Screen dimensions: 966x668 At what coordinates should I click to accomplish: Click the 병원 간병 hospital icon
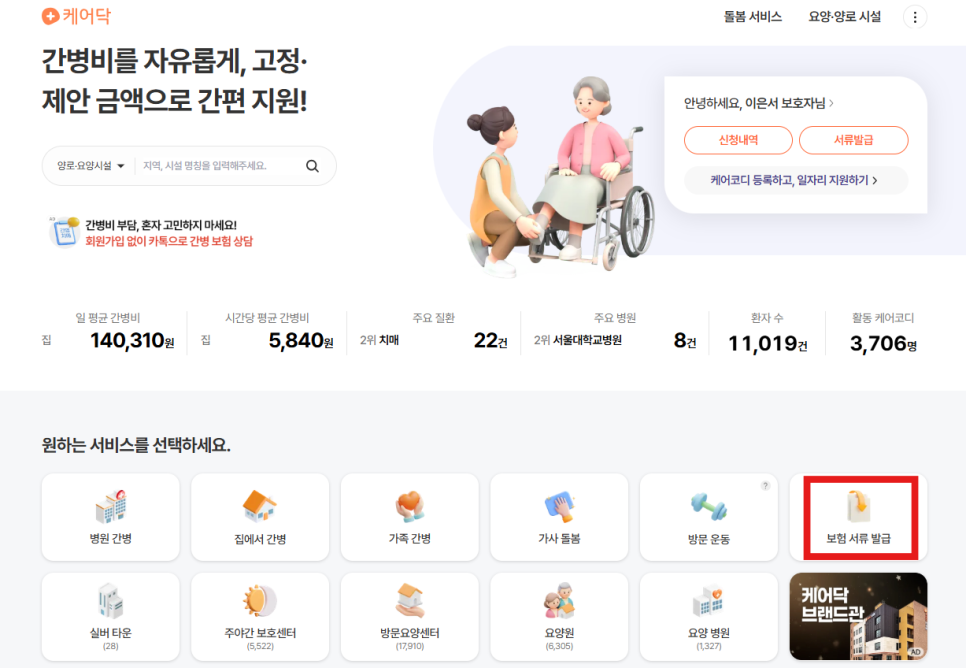coord(110,507)
